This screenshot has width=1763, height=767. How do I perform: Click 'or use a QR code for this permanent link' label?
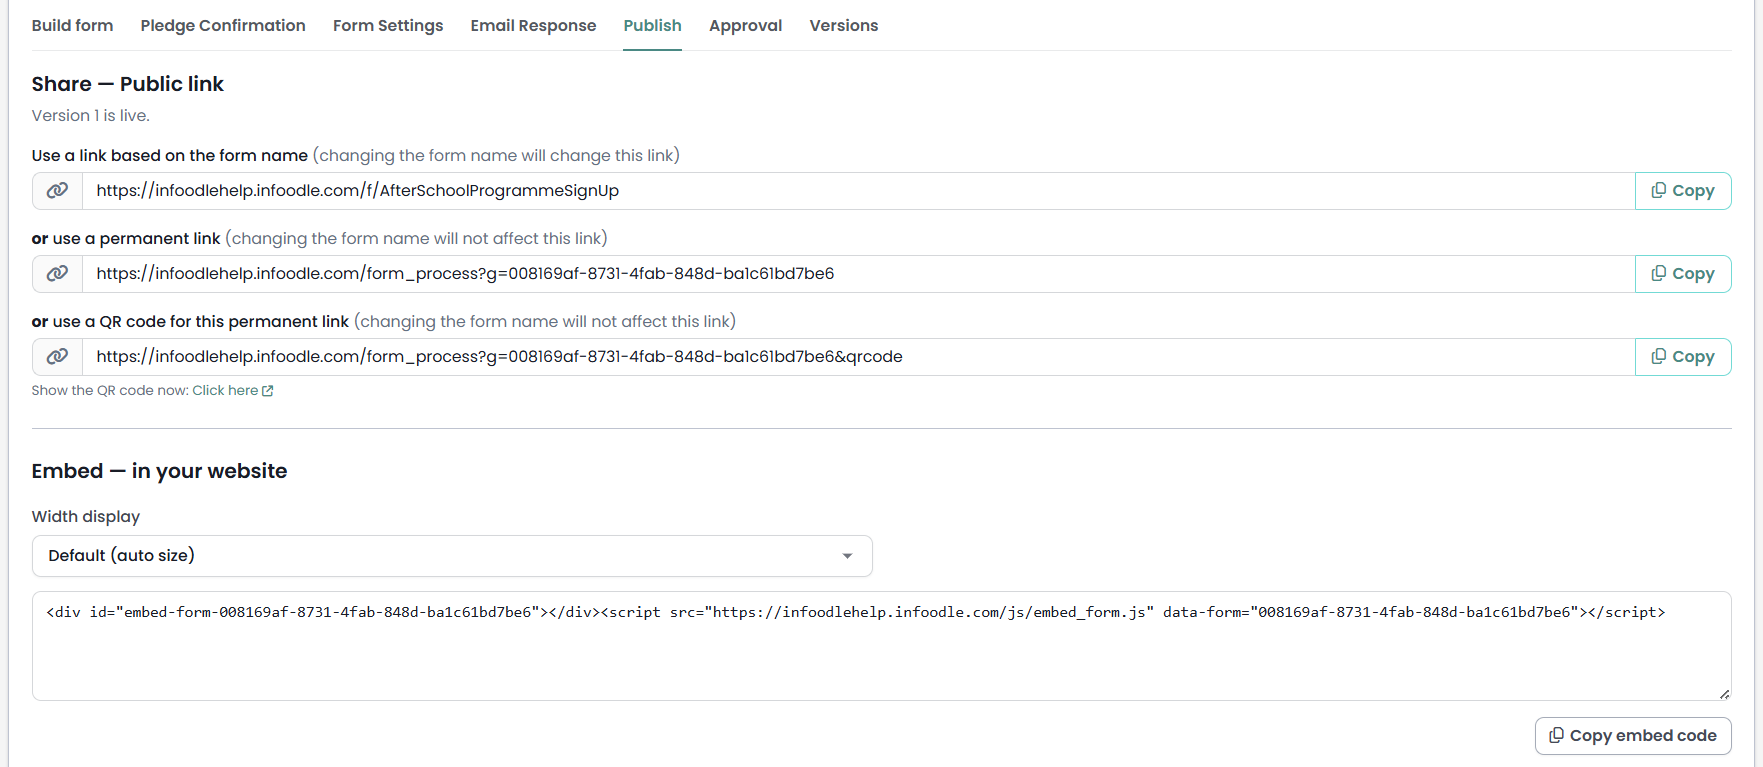[190, 322]
